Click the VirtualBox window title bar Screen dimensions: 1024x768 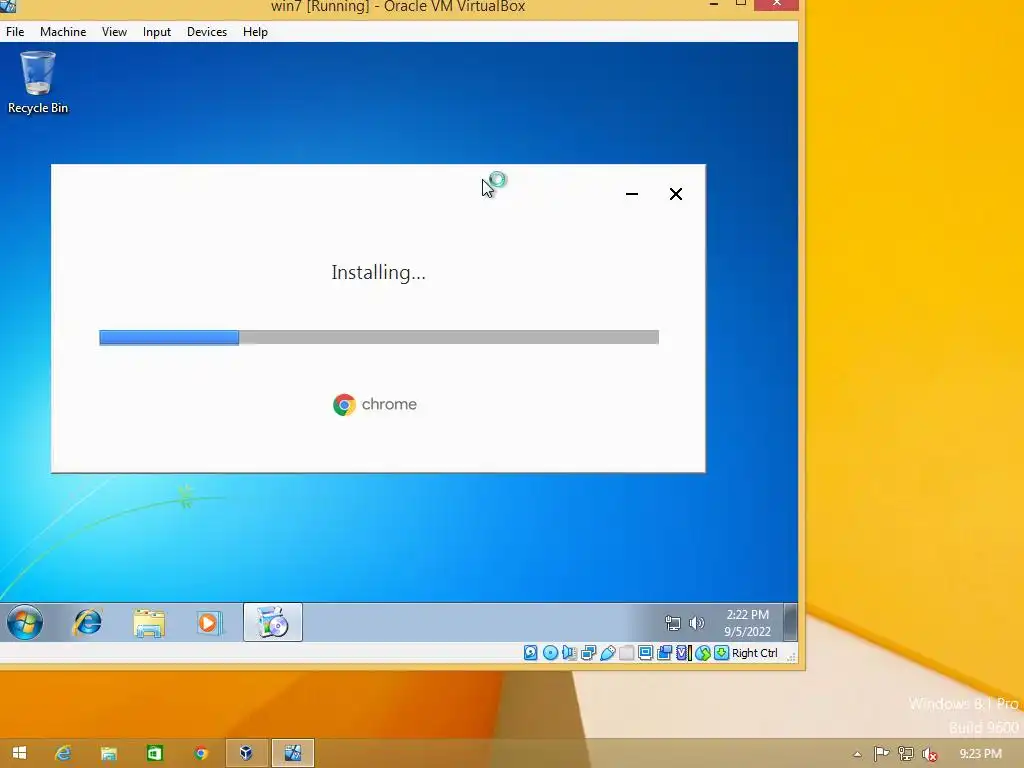[x=398, y=7]
